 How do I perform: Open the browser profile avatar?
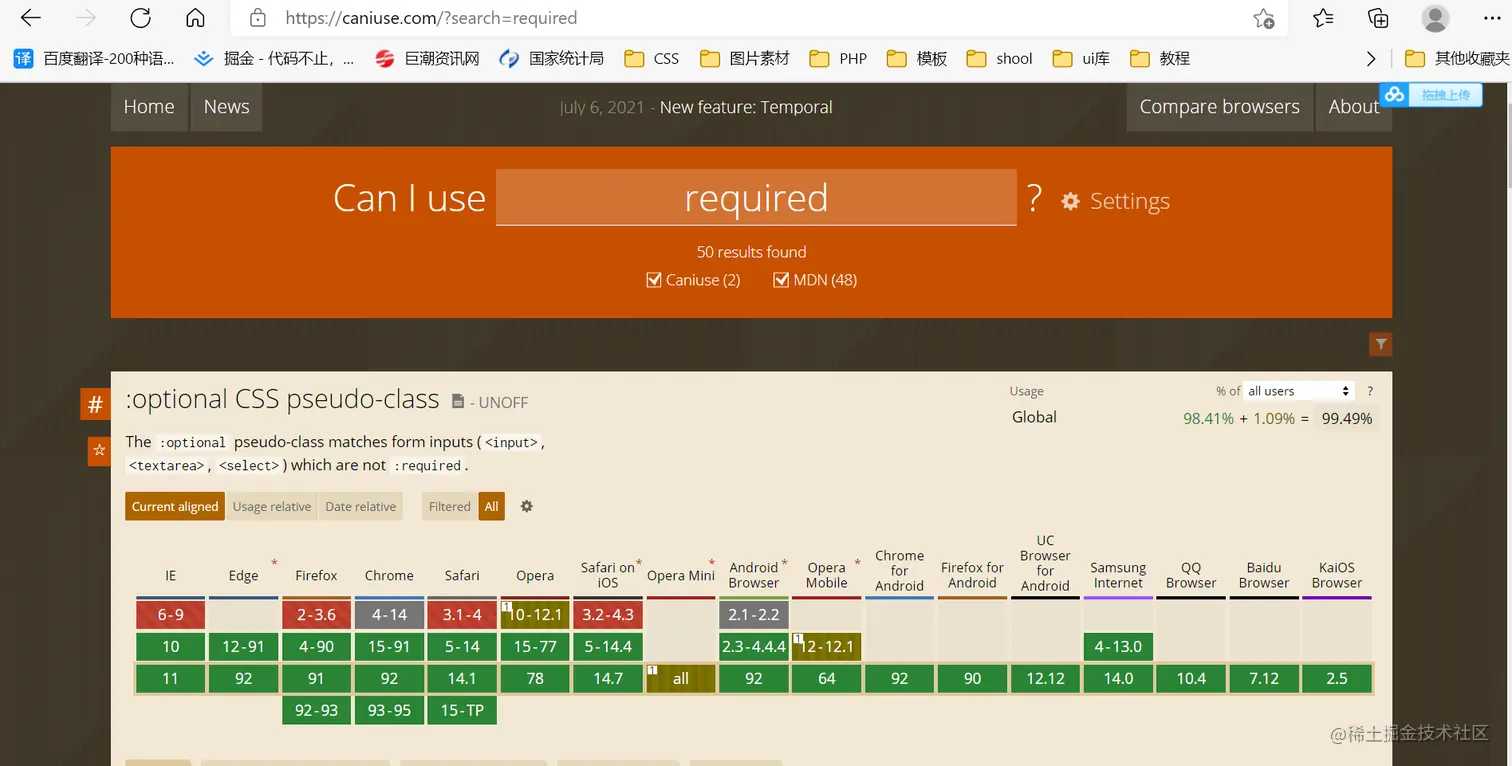1435,18
